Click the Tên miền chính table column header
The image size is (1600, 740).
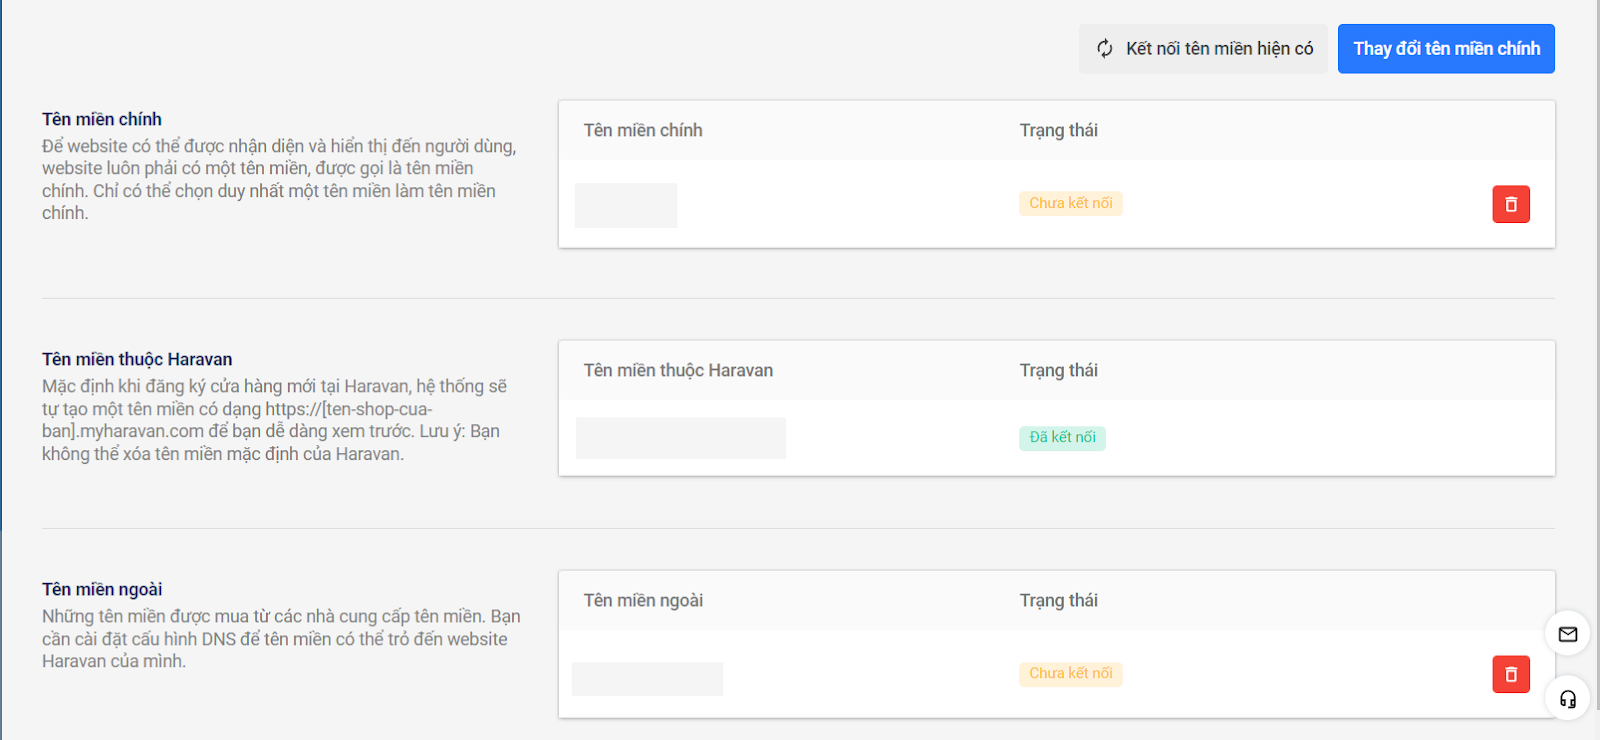tap(643, 130)
